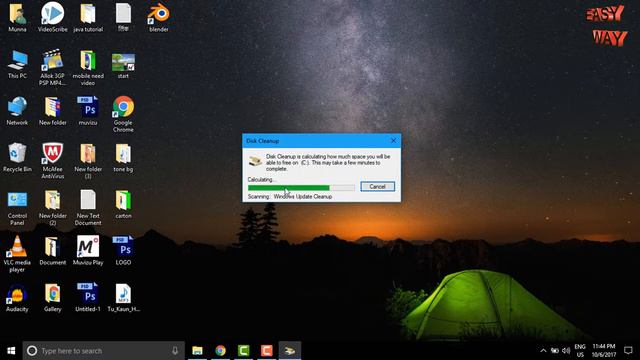Select the LOGO PSD file
The width and height of the screenshot is (640, 360).
123,251
